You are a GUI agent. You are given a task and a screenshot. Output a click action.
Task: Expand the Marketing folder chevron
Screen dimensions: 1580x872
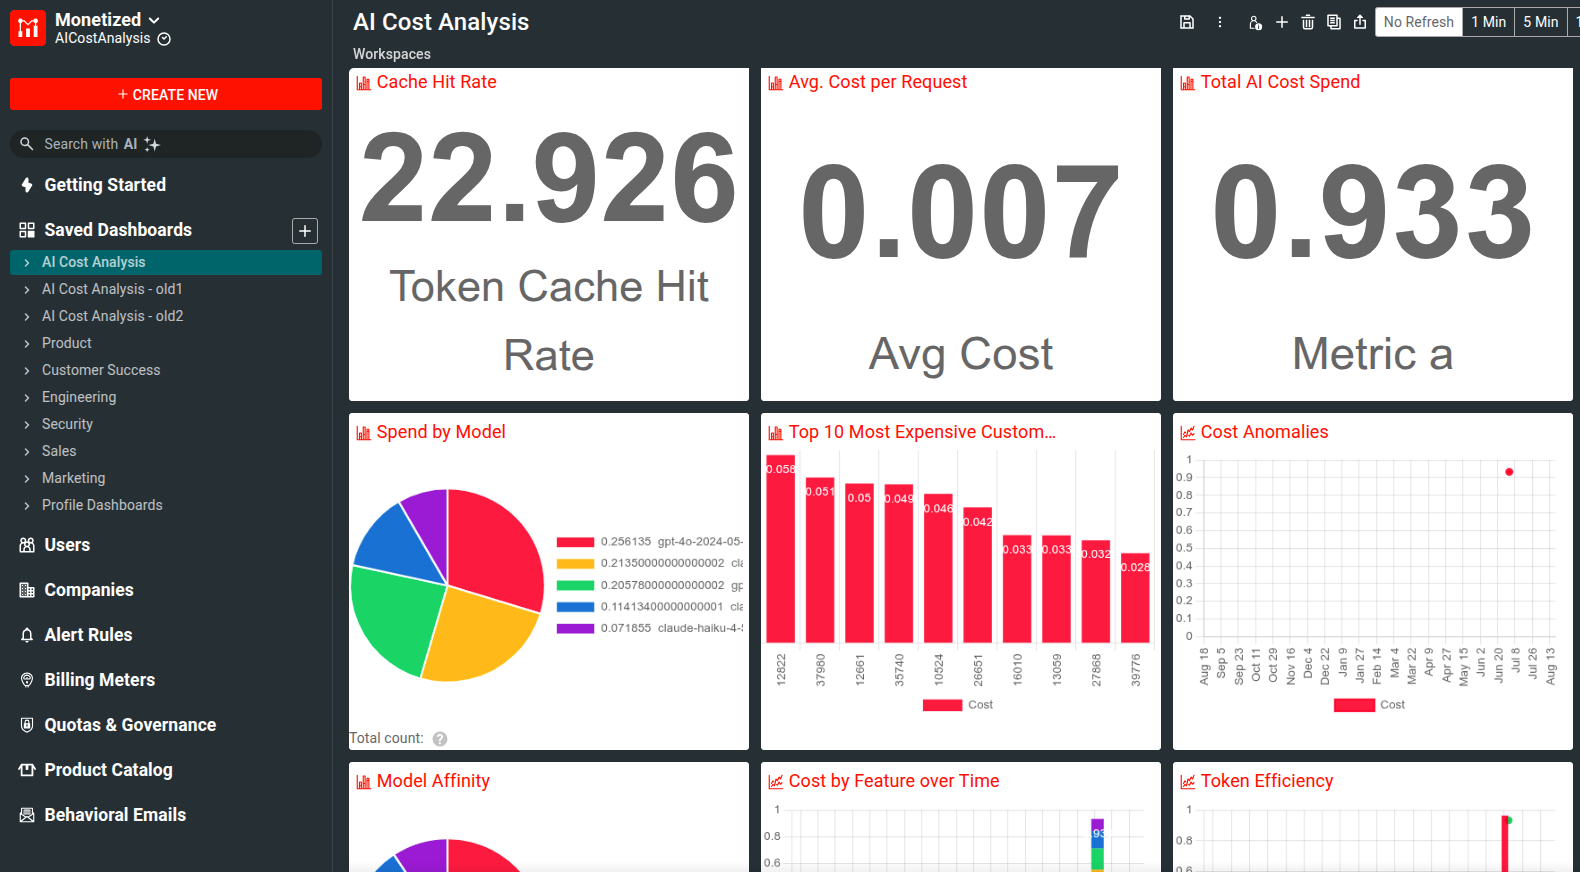coord(27,478)
